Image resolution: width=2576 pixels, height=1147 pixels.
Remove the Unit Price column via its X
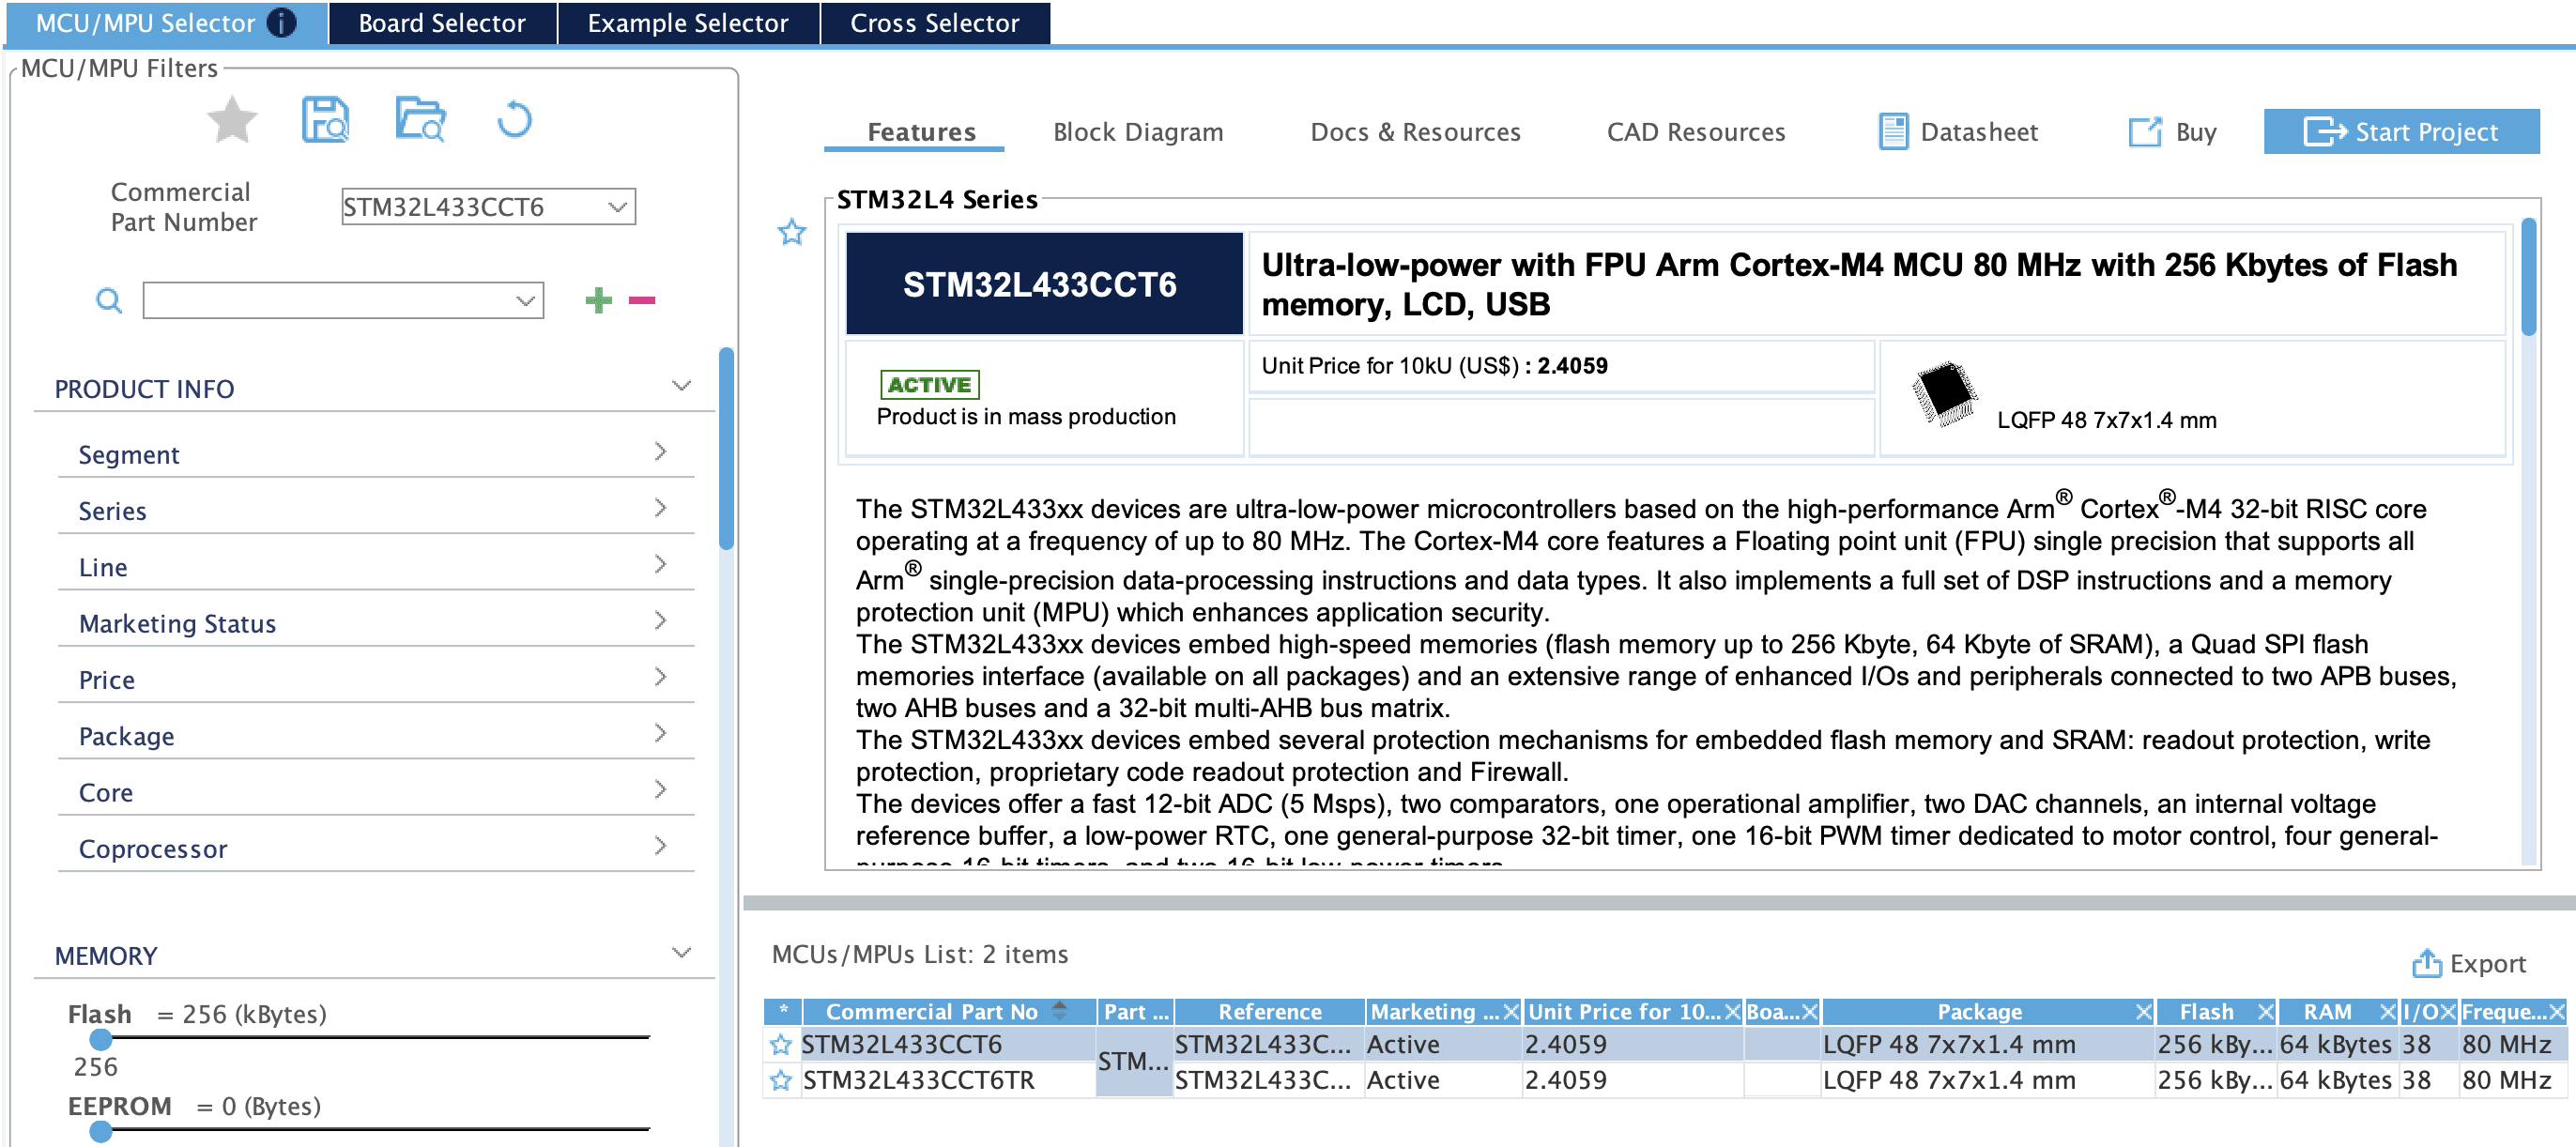(x=1733, y=1012)
